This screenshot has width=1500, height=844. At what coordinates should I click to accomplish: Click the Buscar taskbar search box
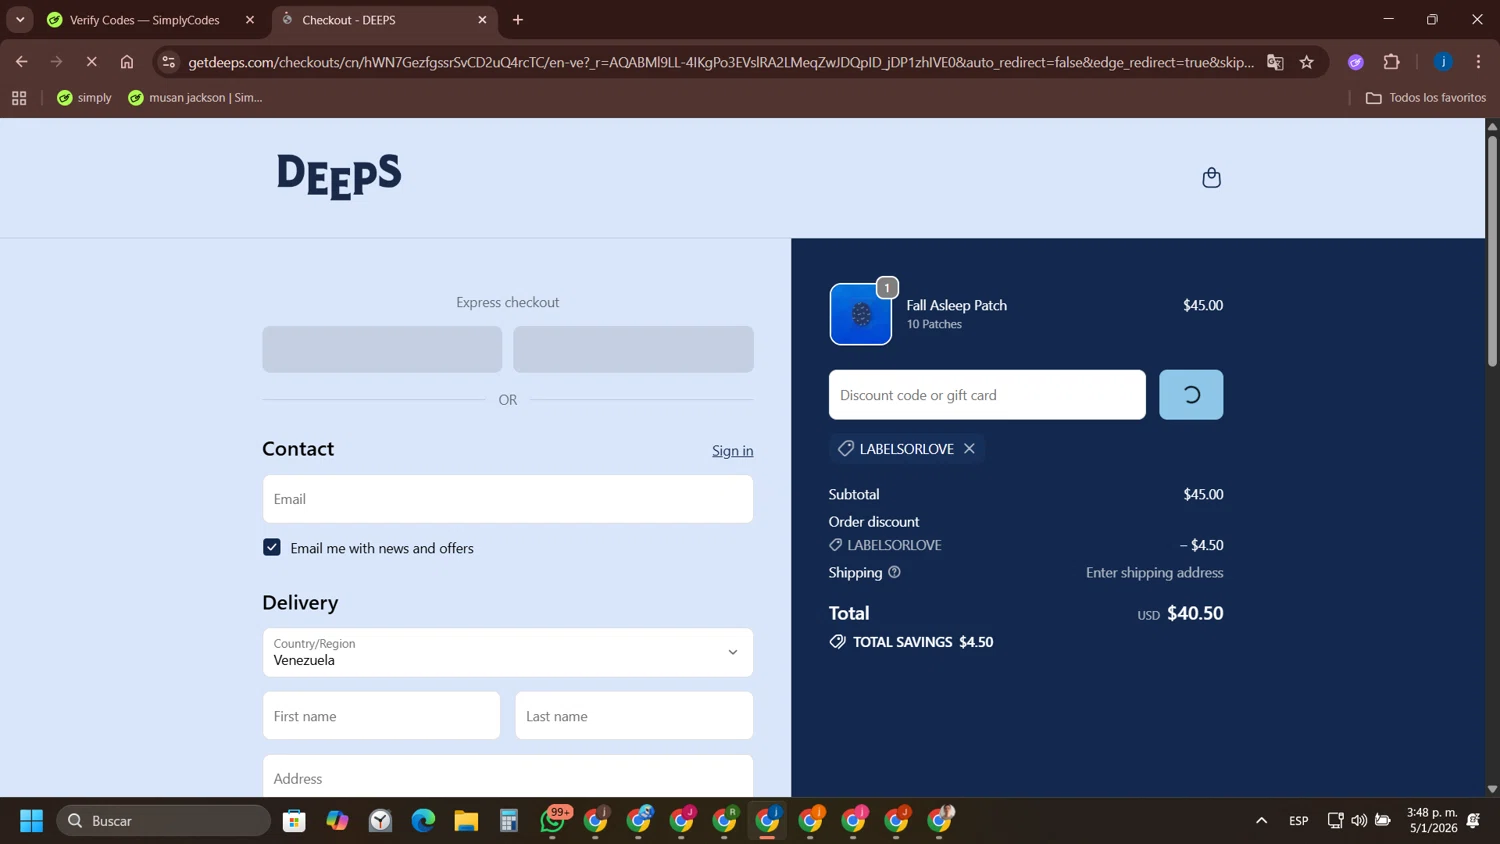click(164, 821)
